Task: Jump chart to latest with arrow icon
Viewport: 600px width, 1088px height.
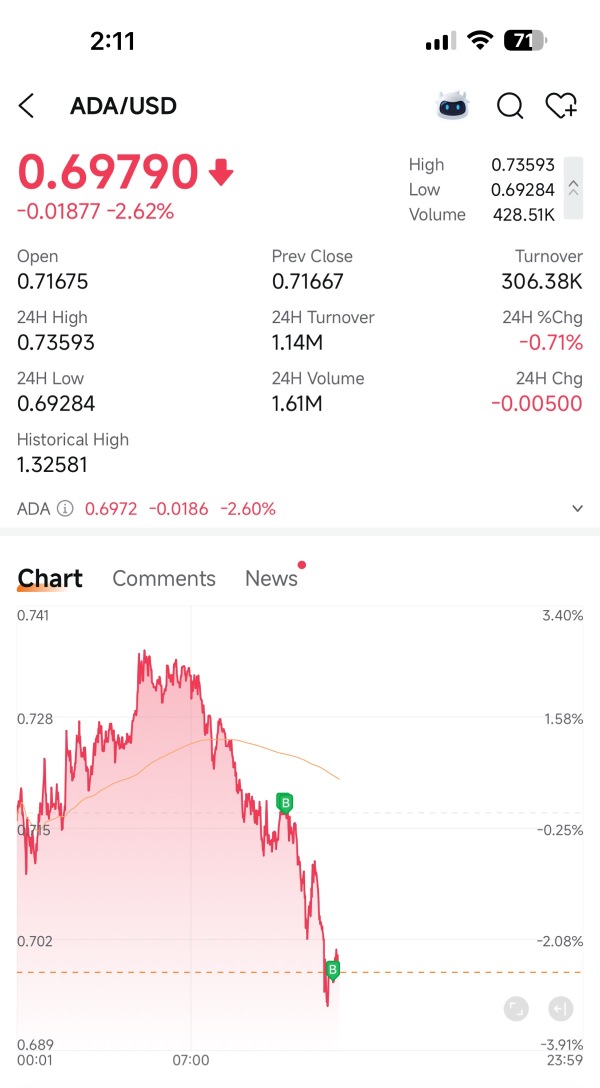Action: click(x=561, y=1009)
